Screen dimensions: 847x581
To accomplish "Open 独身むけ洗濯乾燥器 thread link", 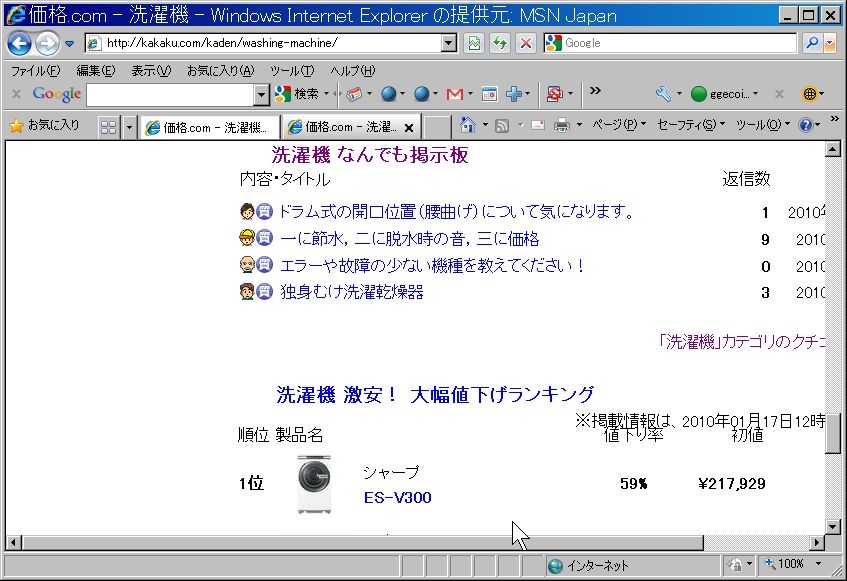I will (x=352, y=292).
